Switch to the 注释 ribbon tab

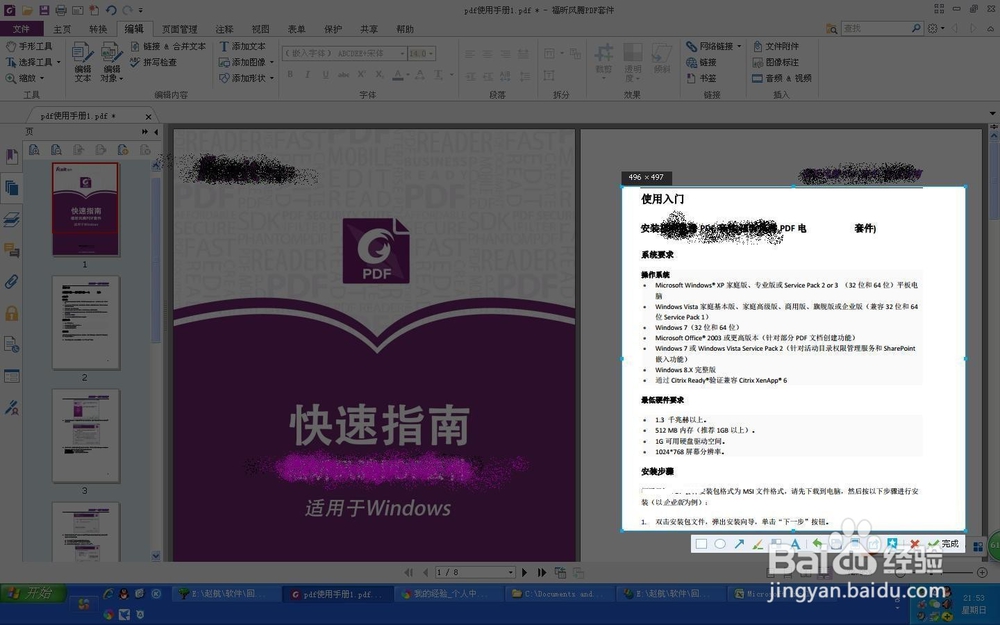pyautogui.click(x=224, y=29)
